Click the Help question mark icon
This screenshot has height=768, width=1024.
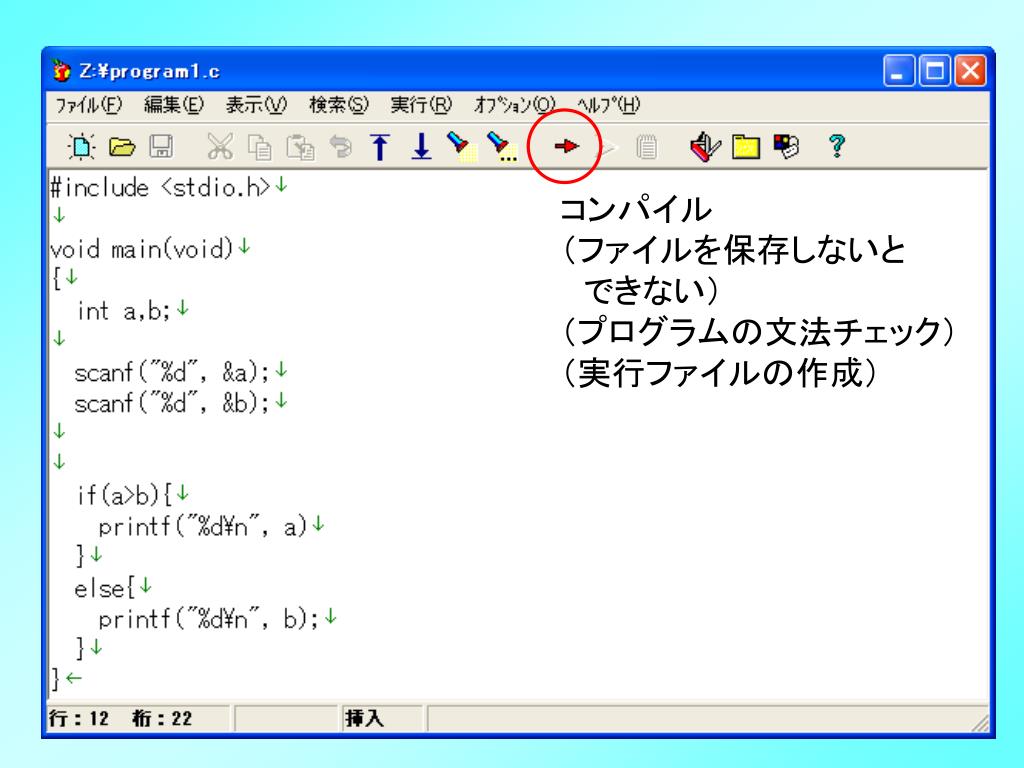(x=837, y=146)
